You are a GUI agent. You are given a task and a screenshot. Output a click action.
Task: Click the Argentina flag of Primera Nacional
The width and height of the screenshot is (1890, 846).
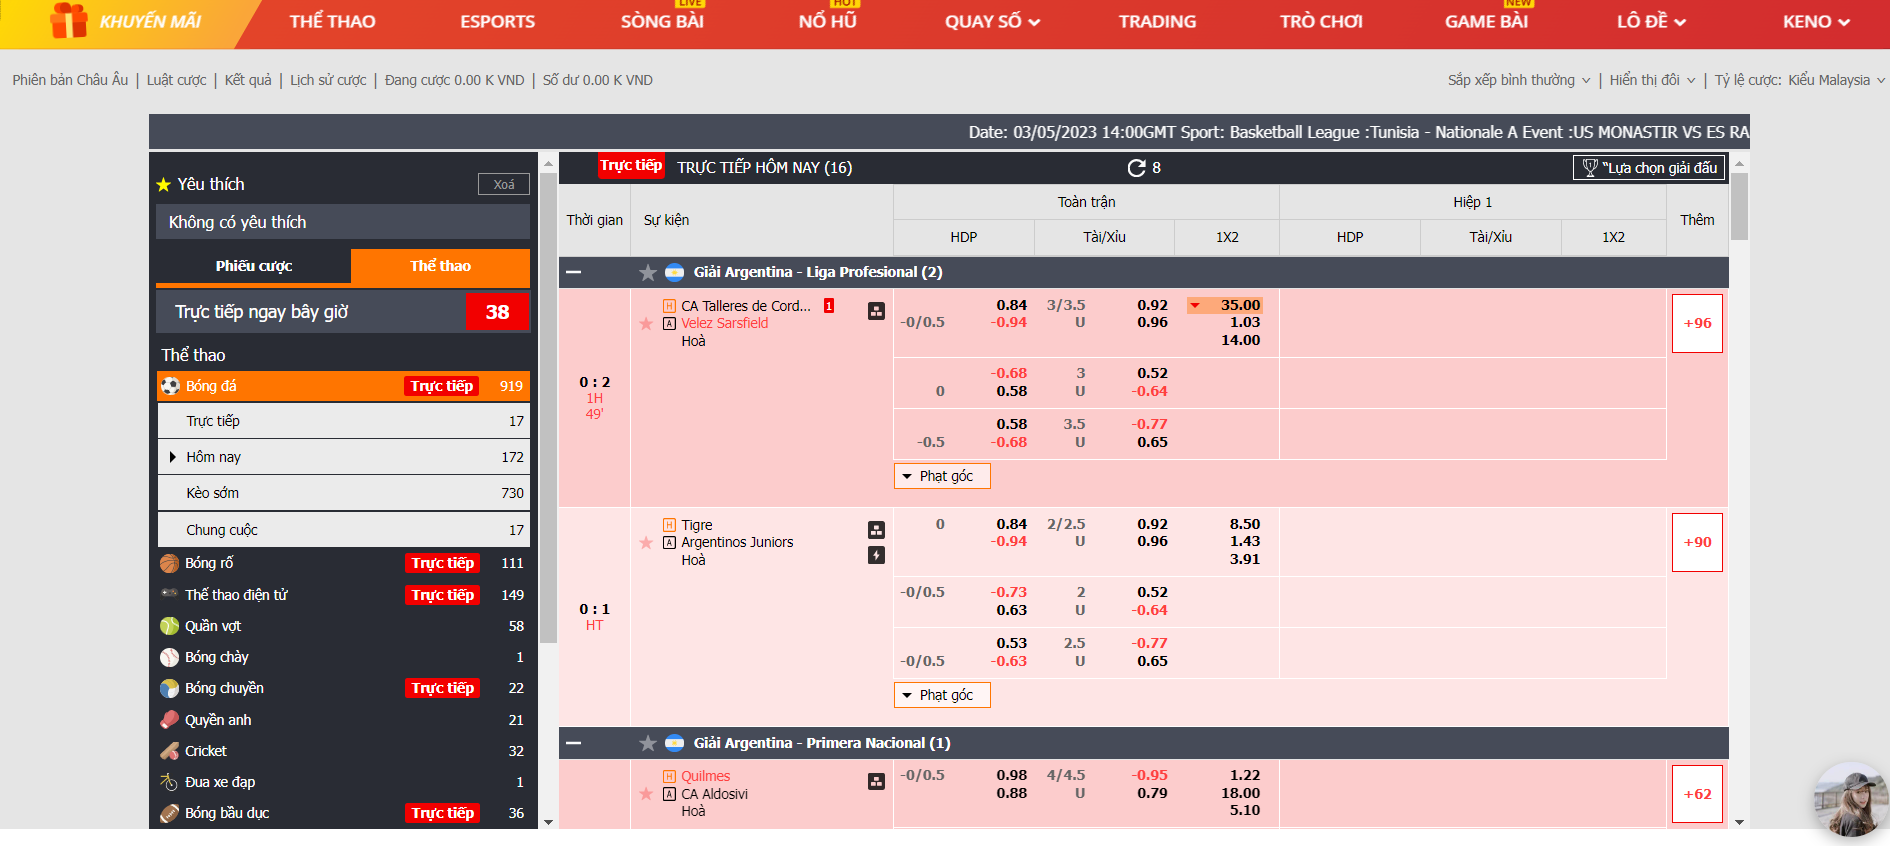click(674, 743)
